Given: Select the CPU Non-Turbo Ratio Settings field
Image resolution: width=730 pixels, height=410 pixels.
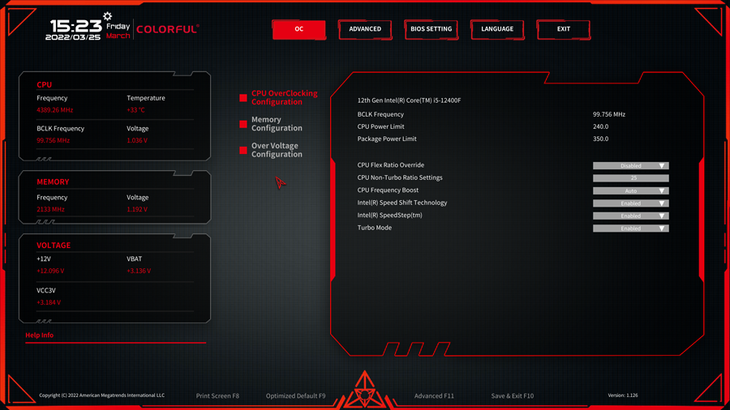Looking at the screenshot, I should (x=630, y=178).
